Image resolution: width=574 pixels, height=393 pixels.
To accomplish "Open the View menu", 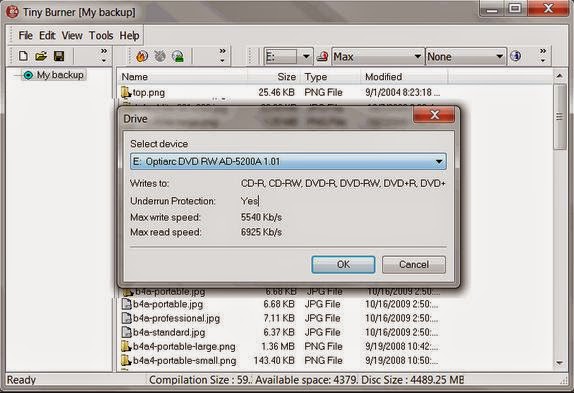I will [x=72, y=35].
